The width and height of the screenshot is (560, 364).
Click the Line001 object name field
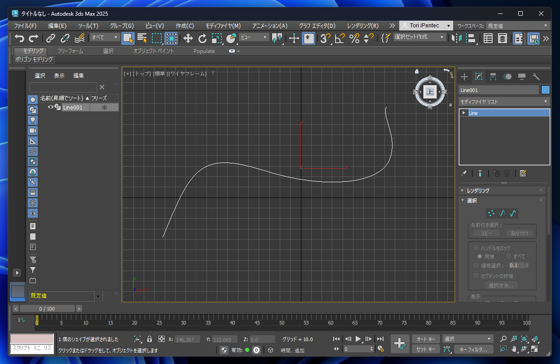(x=499, y=90)
